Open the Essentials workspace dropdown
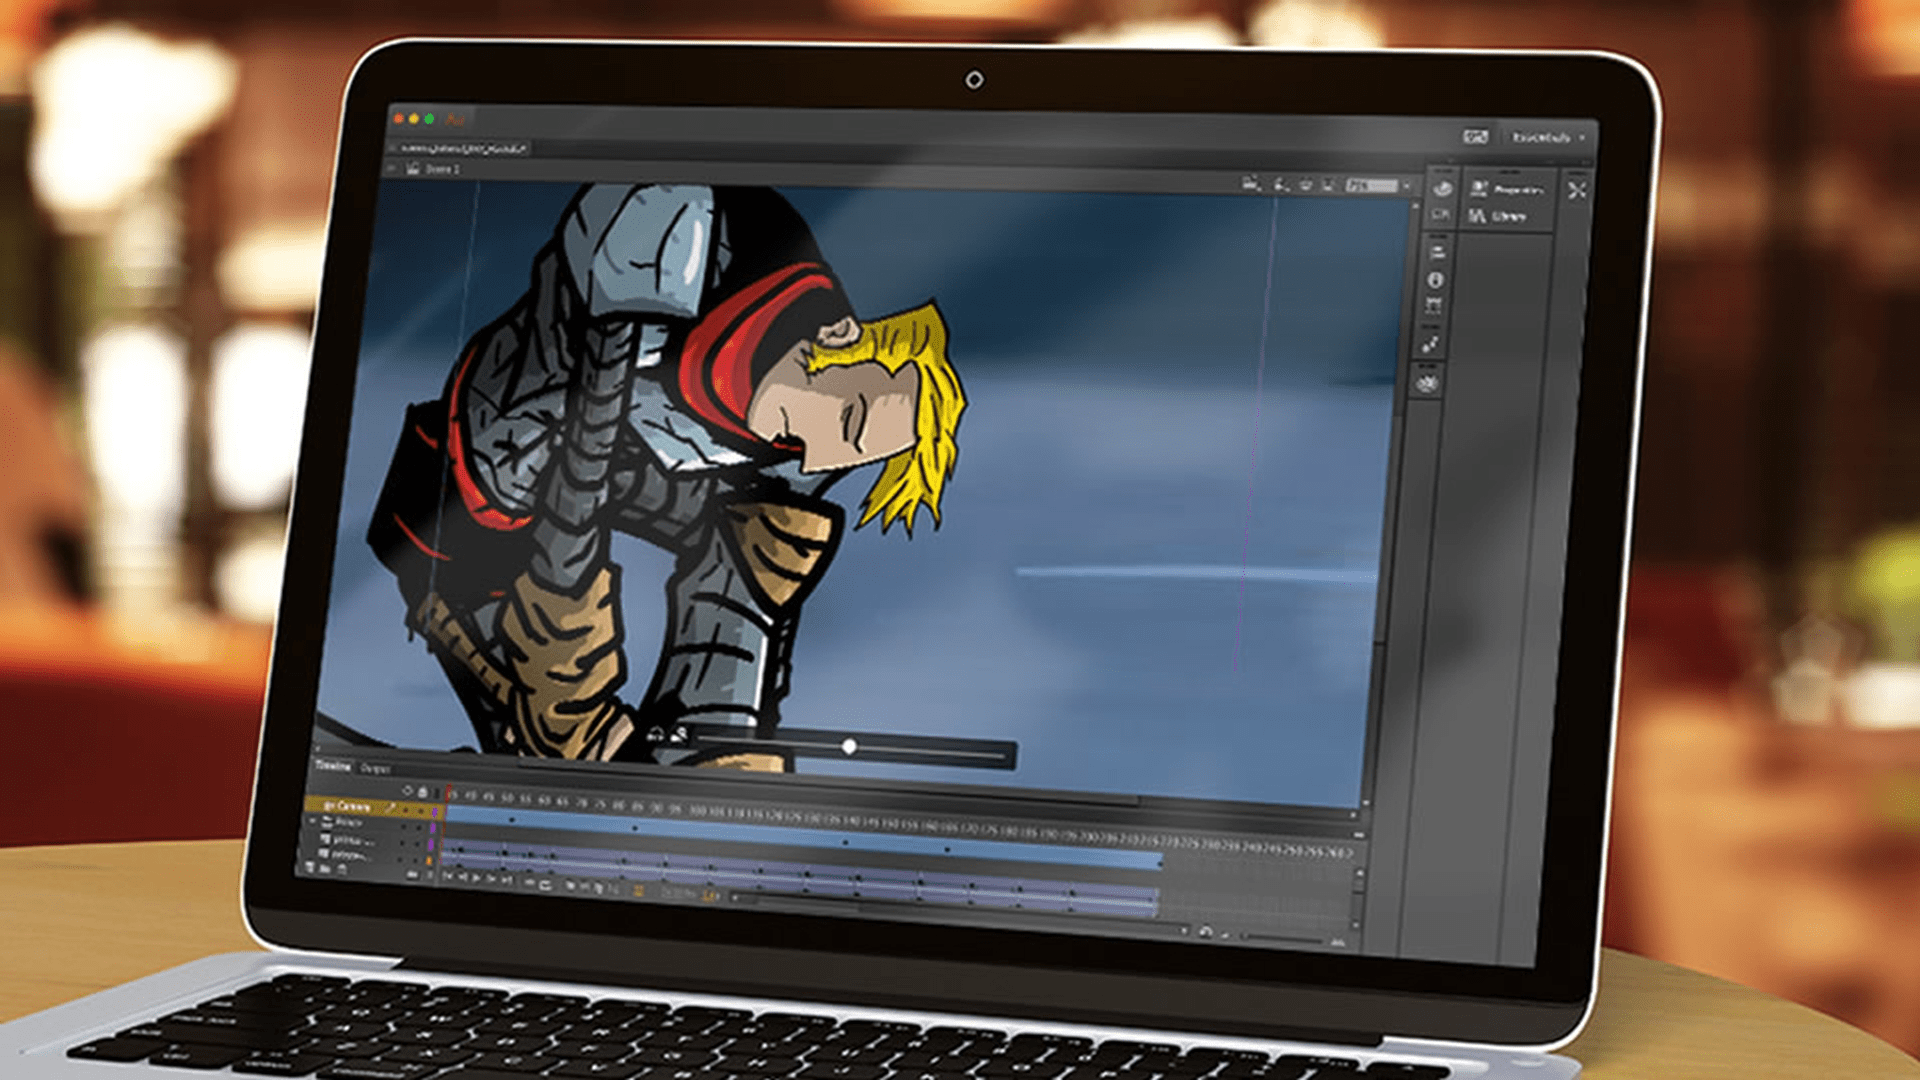The height and width of the screenshot is (1080, 1920). (1547, 137)
